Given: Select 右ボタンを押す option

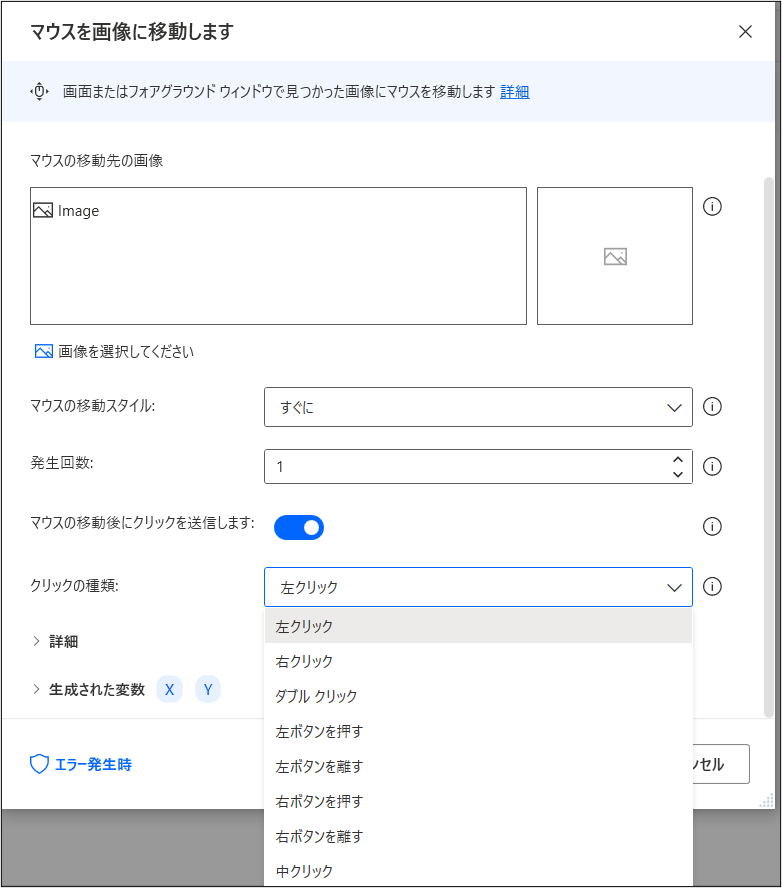Looking at the screenshot, I should pos(478,801).
